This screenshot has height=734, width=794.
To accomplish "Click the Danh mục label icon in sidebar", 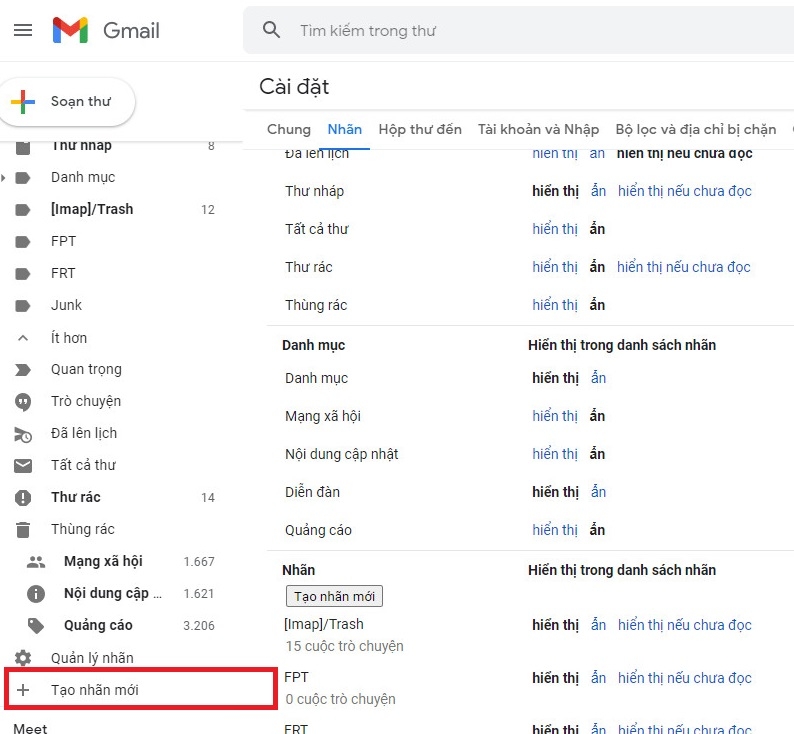I will click(x=23, y=178).
